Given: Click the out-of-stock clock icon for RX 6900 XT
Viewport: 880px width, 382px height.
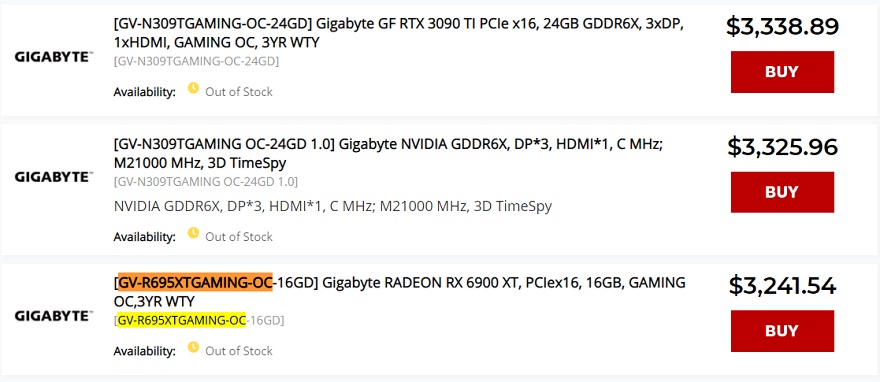Looking at the screenshot, I should (x=193, y=347).
